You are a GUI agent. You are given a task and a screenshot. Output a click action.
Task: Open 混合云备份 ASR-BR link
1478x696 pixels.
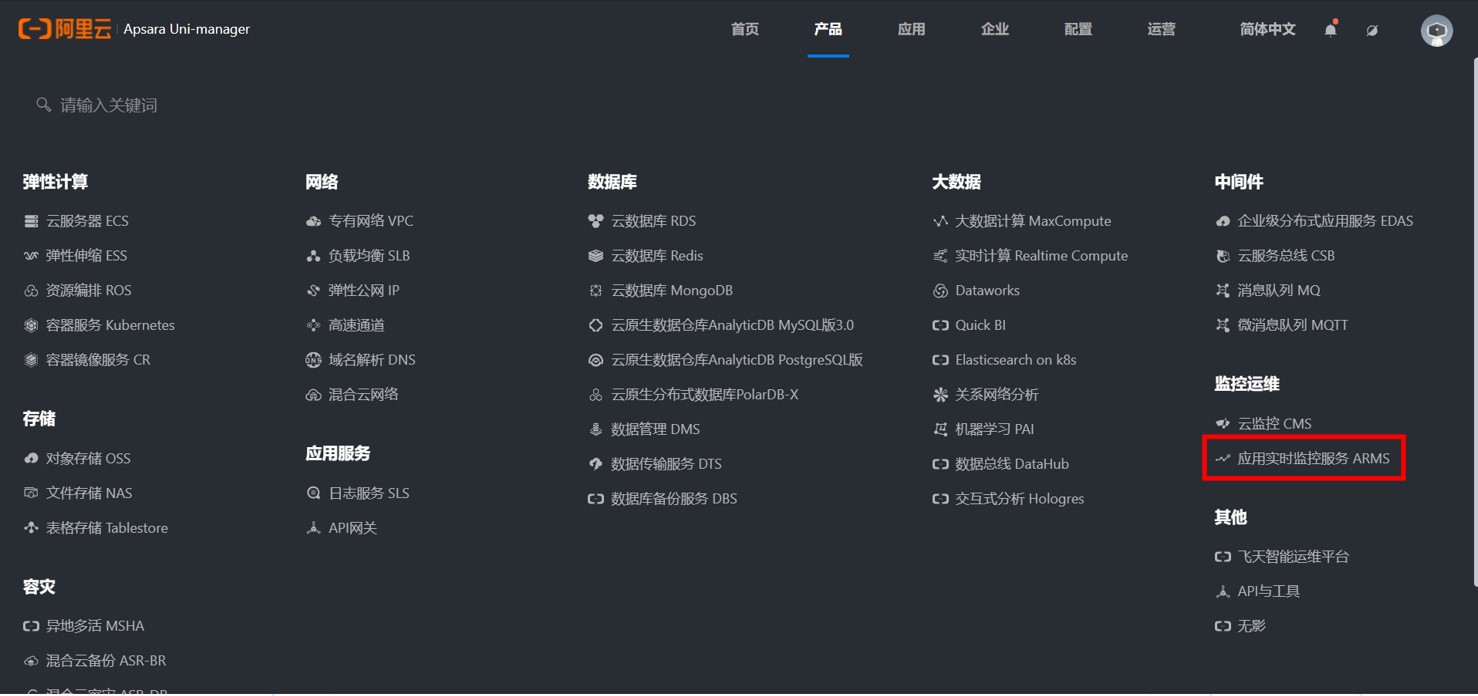[106, 661]
